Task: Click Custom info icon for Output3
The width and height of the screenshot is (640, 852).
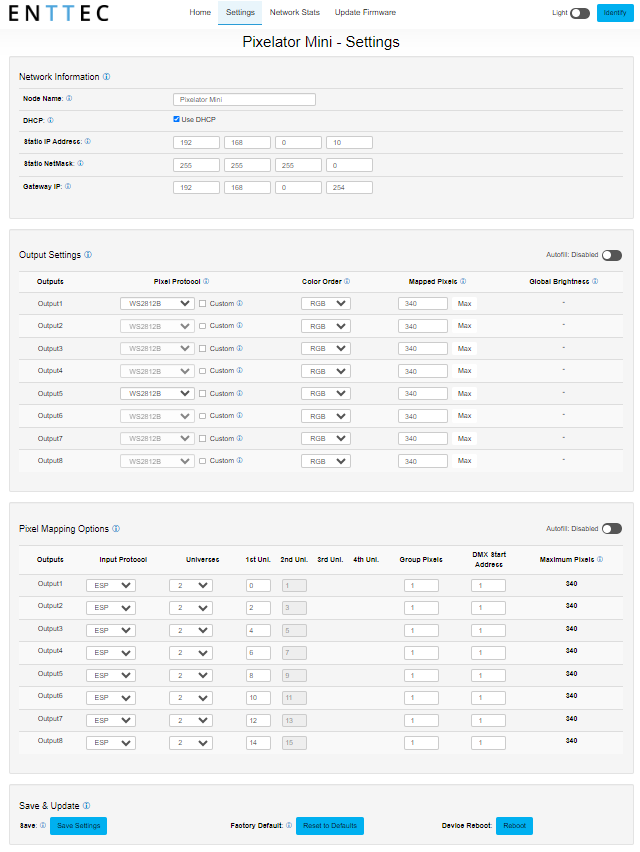Action: click(x=240, y=348)
